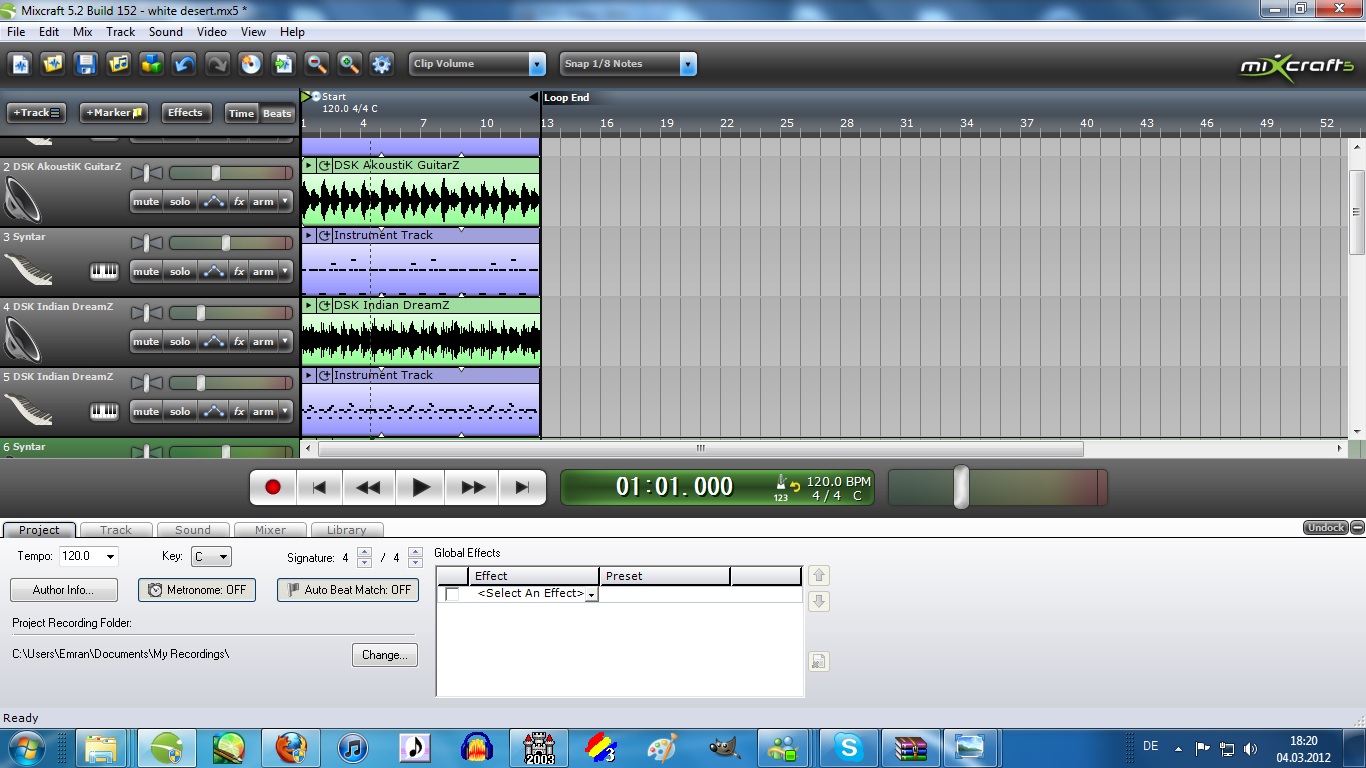Click the +Marker button
1366x768 pixels.
coord(114,113)
